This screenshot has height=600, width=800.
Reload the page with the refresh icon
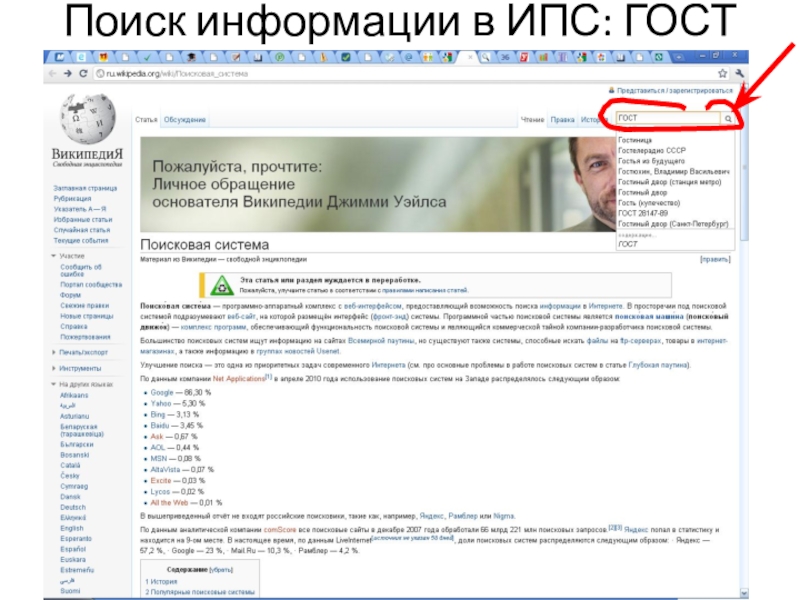coord(83,73)
